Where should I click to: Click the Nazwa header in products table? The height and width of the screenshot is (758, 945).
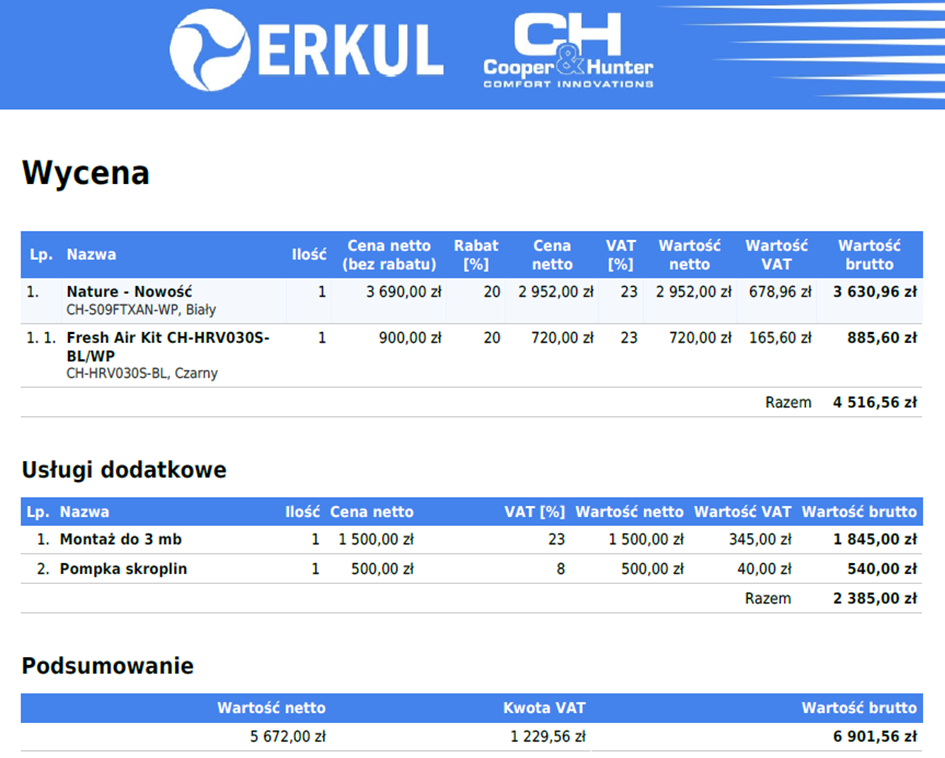pyautogui.click(x=91, y=255)
